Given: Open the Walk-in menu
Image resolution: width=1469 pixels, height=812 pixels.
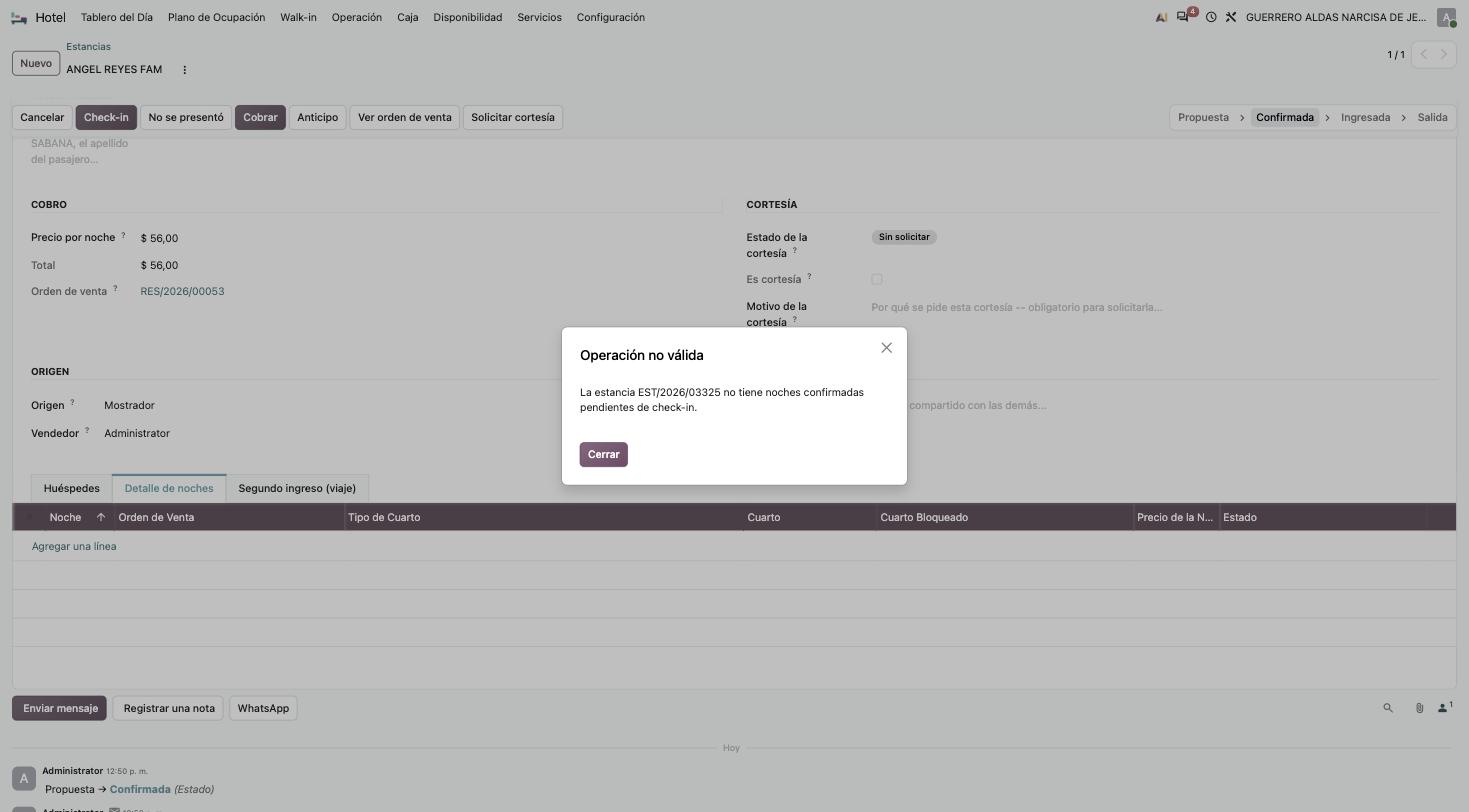Looking at the screenshot, I should click(298, 17).
